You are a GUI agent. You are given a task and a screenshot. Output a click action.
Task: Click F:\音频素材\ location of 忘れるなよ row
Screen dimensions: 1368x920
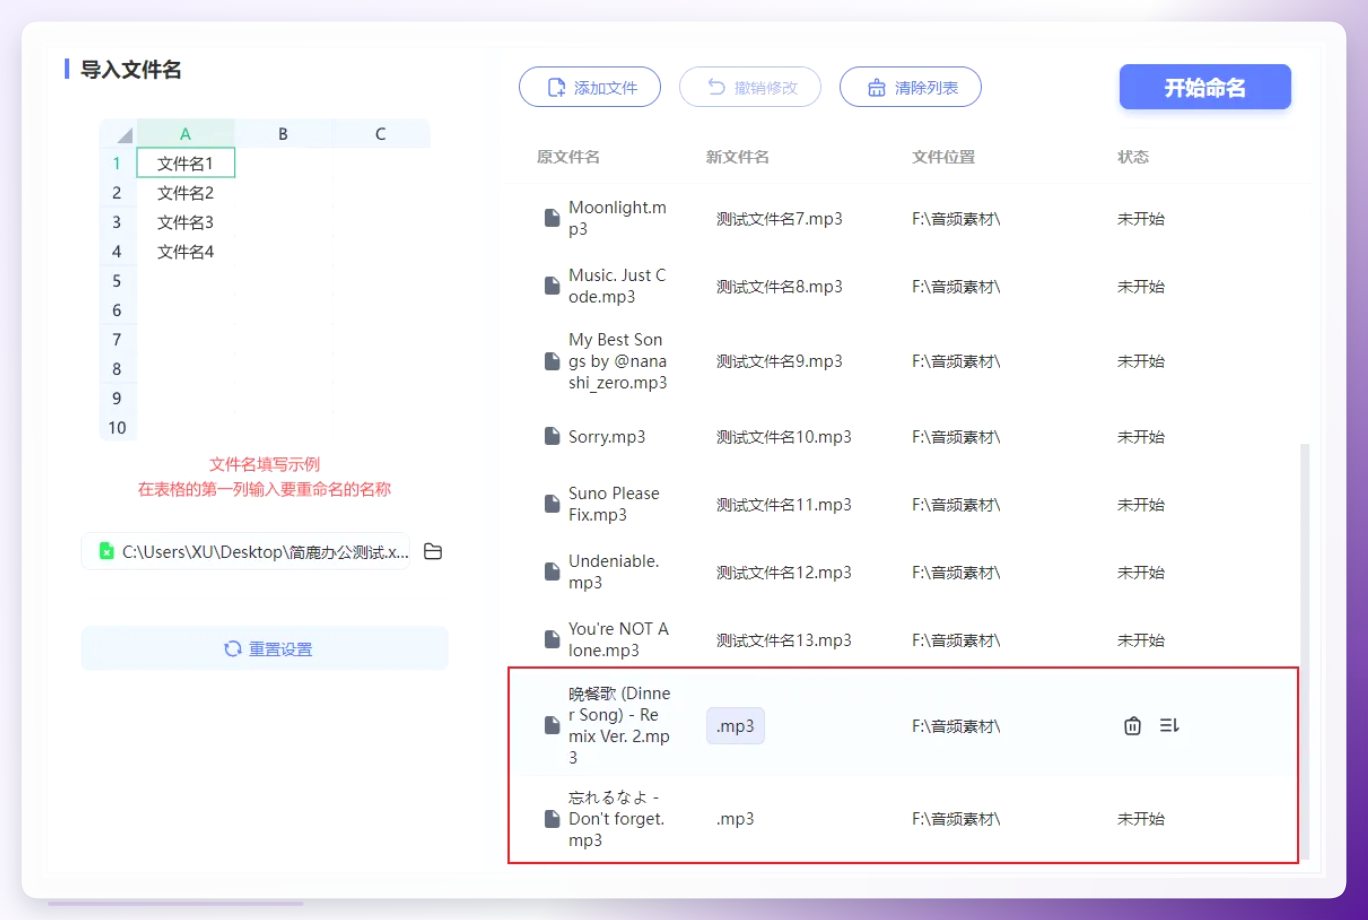pyautogui.click(x=956, y=819)
